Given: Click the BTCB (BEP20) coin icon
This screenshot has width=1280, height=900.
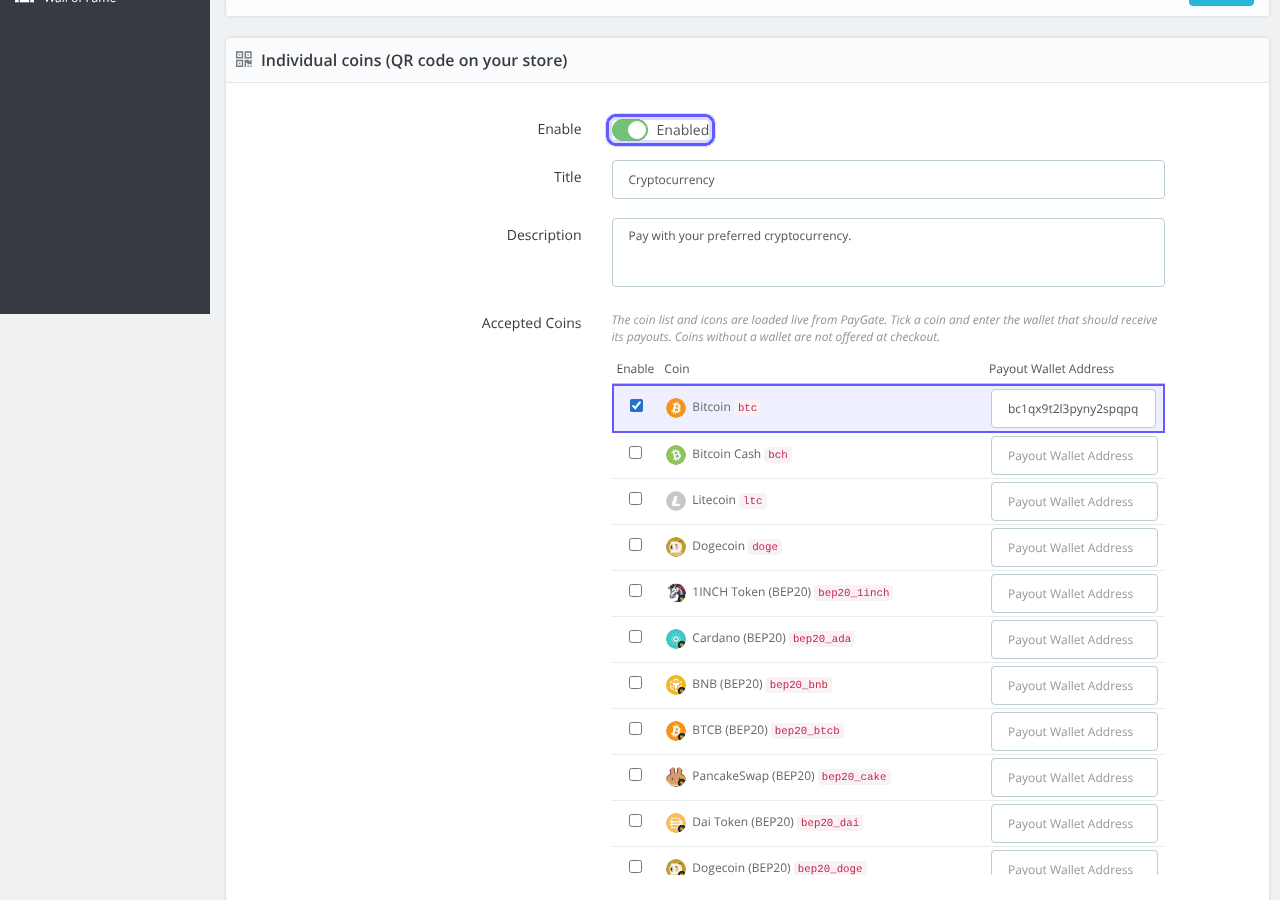Looking at the screenshot, I should point(676,731).
